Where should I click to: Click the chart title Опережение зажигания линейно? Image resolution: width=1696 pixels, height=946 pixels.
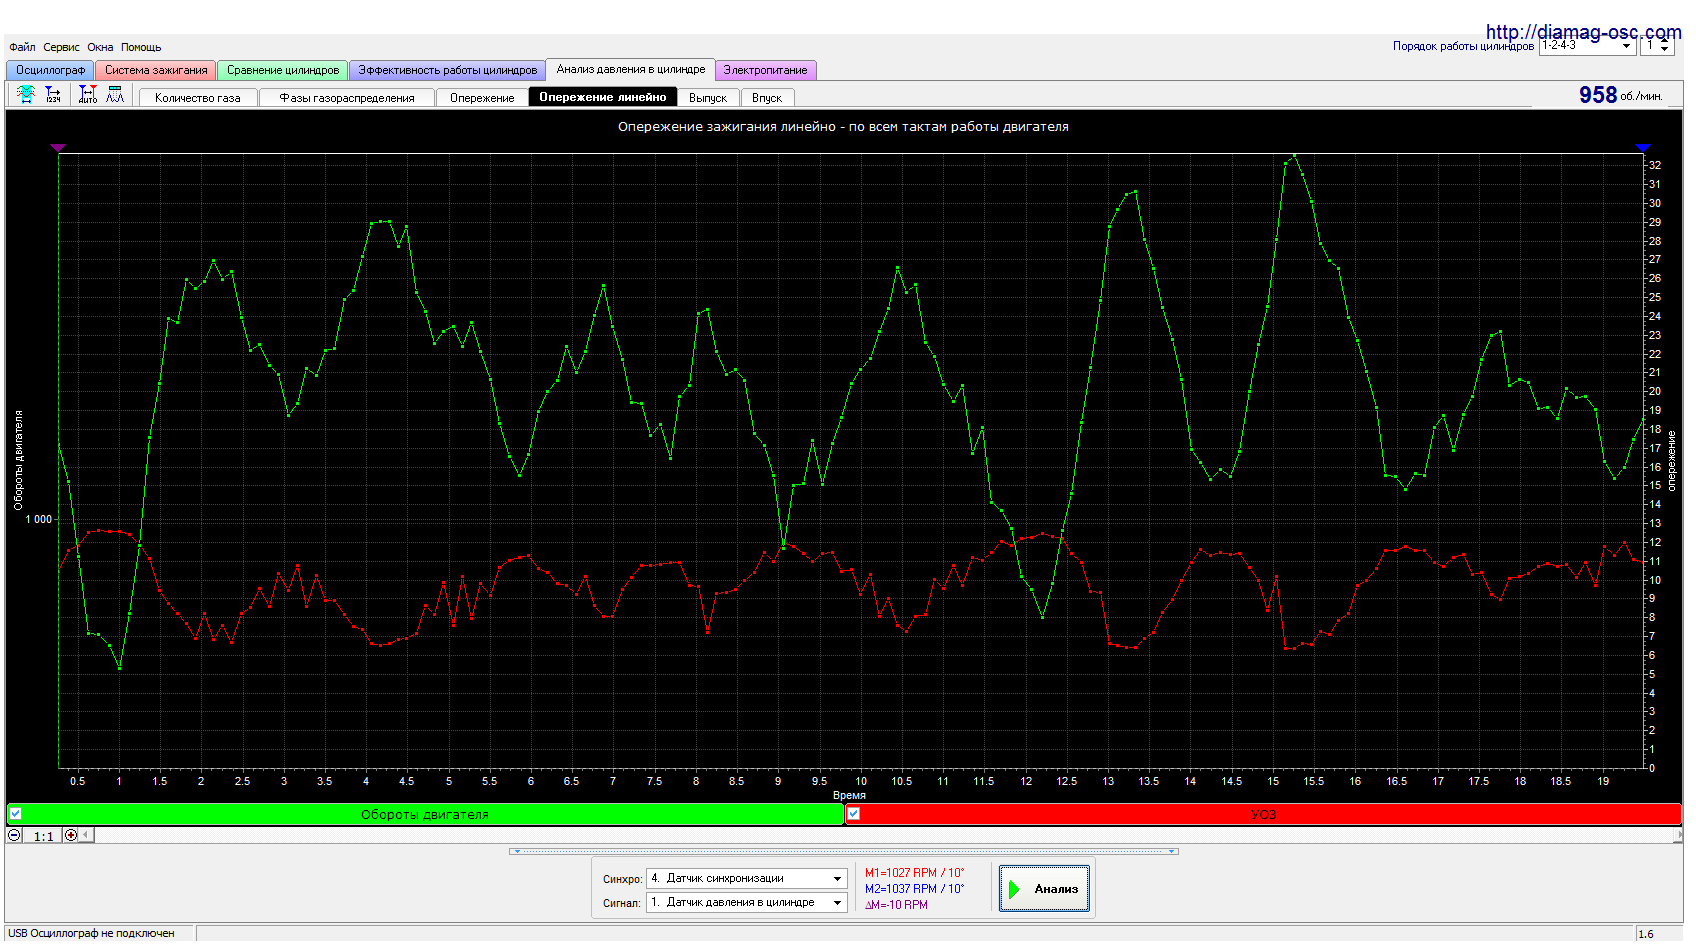coord(843,127)
